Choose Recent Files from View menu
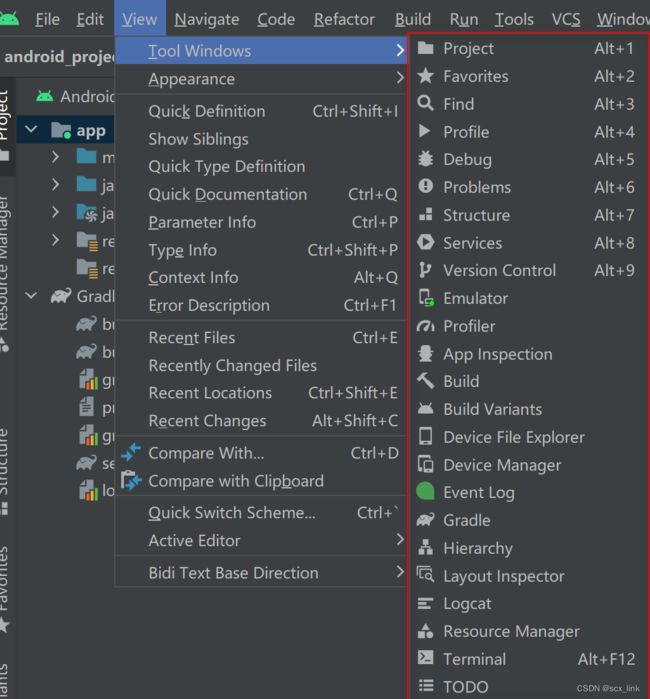Image resolution: width=650 pixels, height=699 pixels. [x=261, y=337]
